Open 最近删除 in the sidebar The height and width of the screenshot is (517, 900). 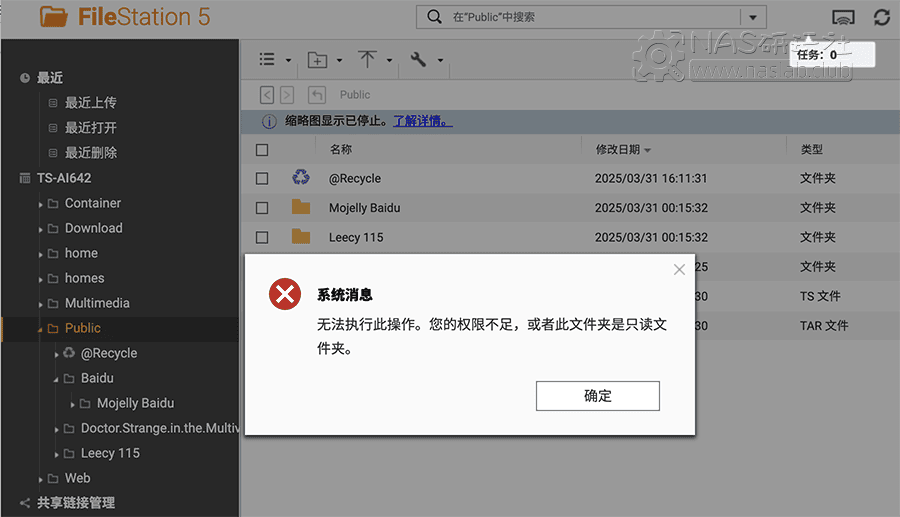[91, 153]
